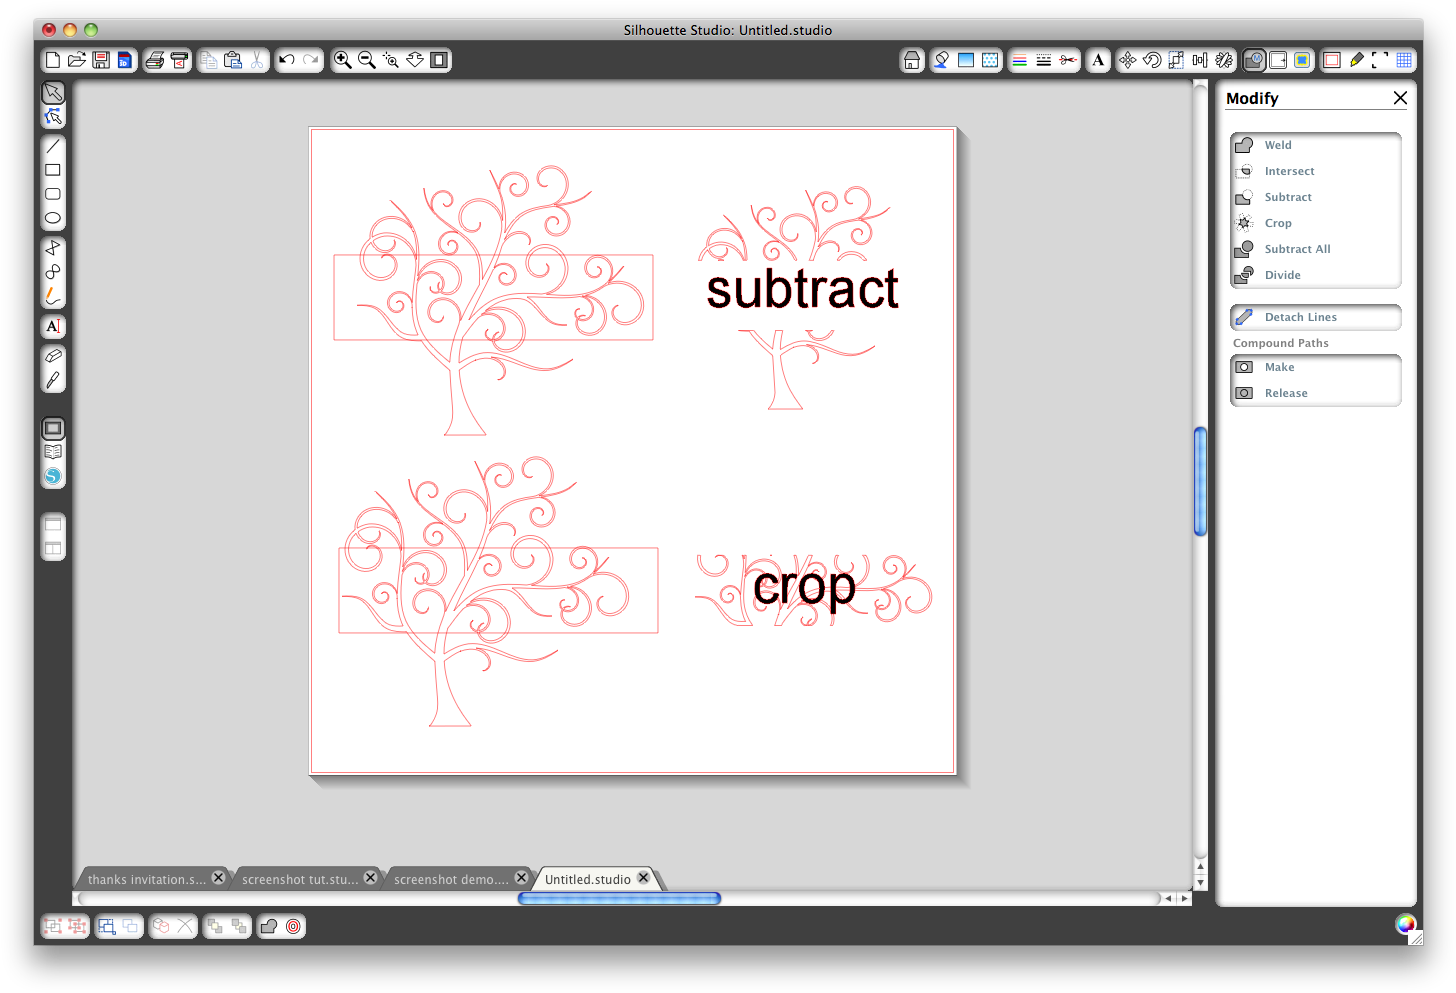
Task: Open the Replicate panel
Action: point(1224,60)
